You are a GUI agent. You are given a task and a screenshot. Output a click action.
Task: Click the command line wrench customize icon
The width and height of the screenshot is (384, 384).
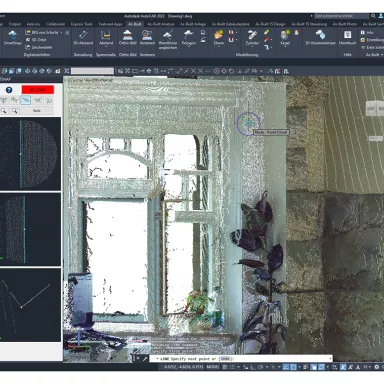[x=145, y=359]
